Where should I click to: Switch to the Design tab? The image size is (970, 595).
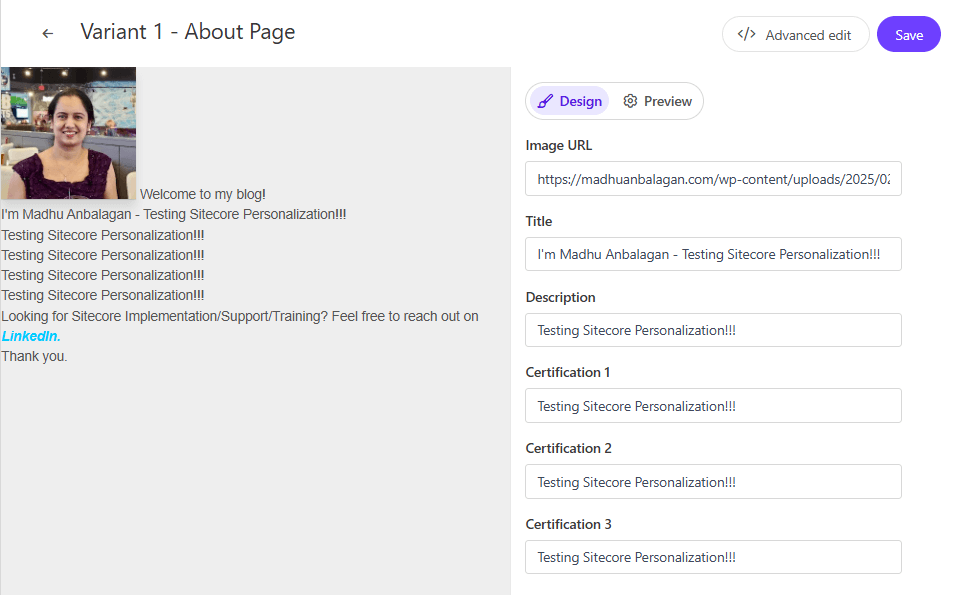click(x=569, y=101)
